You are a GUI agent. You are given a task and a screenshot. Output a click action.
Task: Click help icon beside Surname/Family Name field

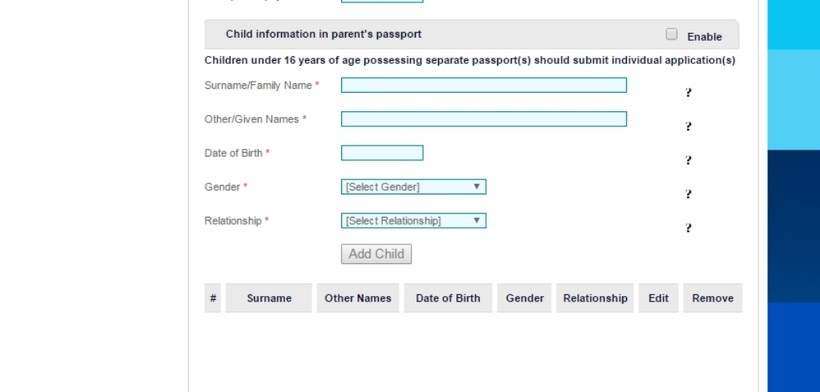click(688, 93)
